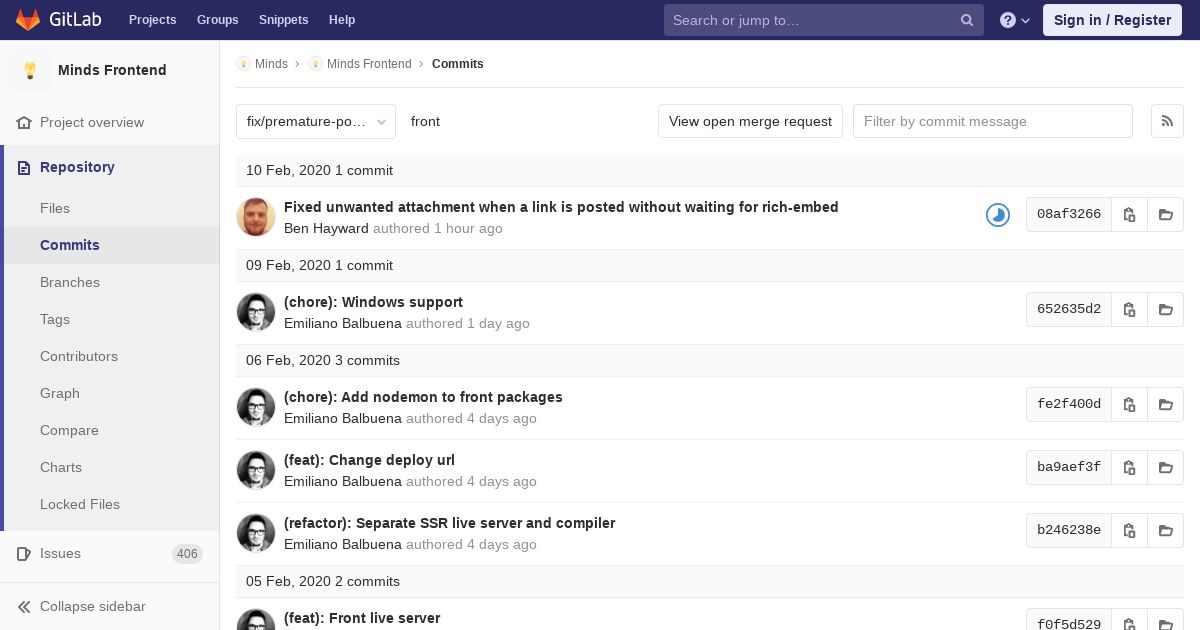Open Compare in sidebar
This screenshot has width=1200, height=630.
[69, 430]
